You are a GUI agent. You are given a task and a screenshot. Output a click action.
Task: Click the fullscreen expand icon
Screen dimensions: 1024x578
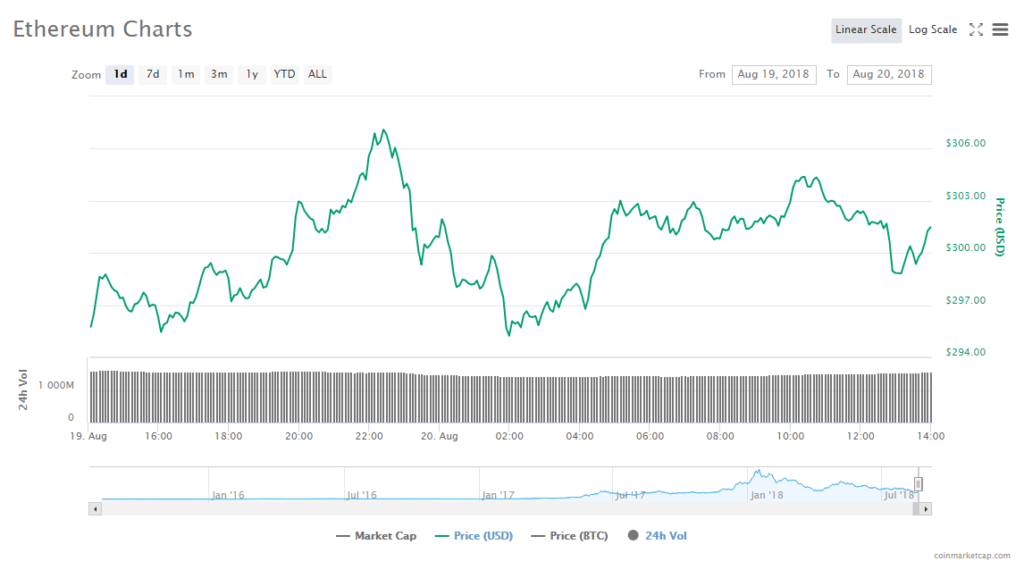976,30
